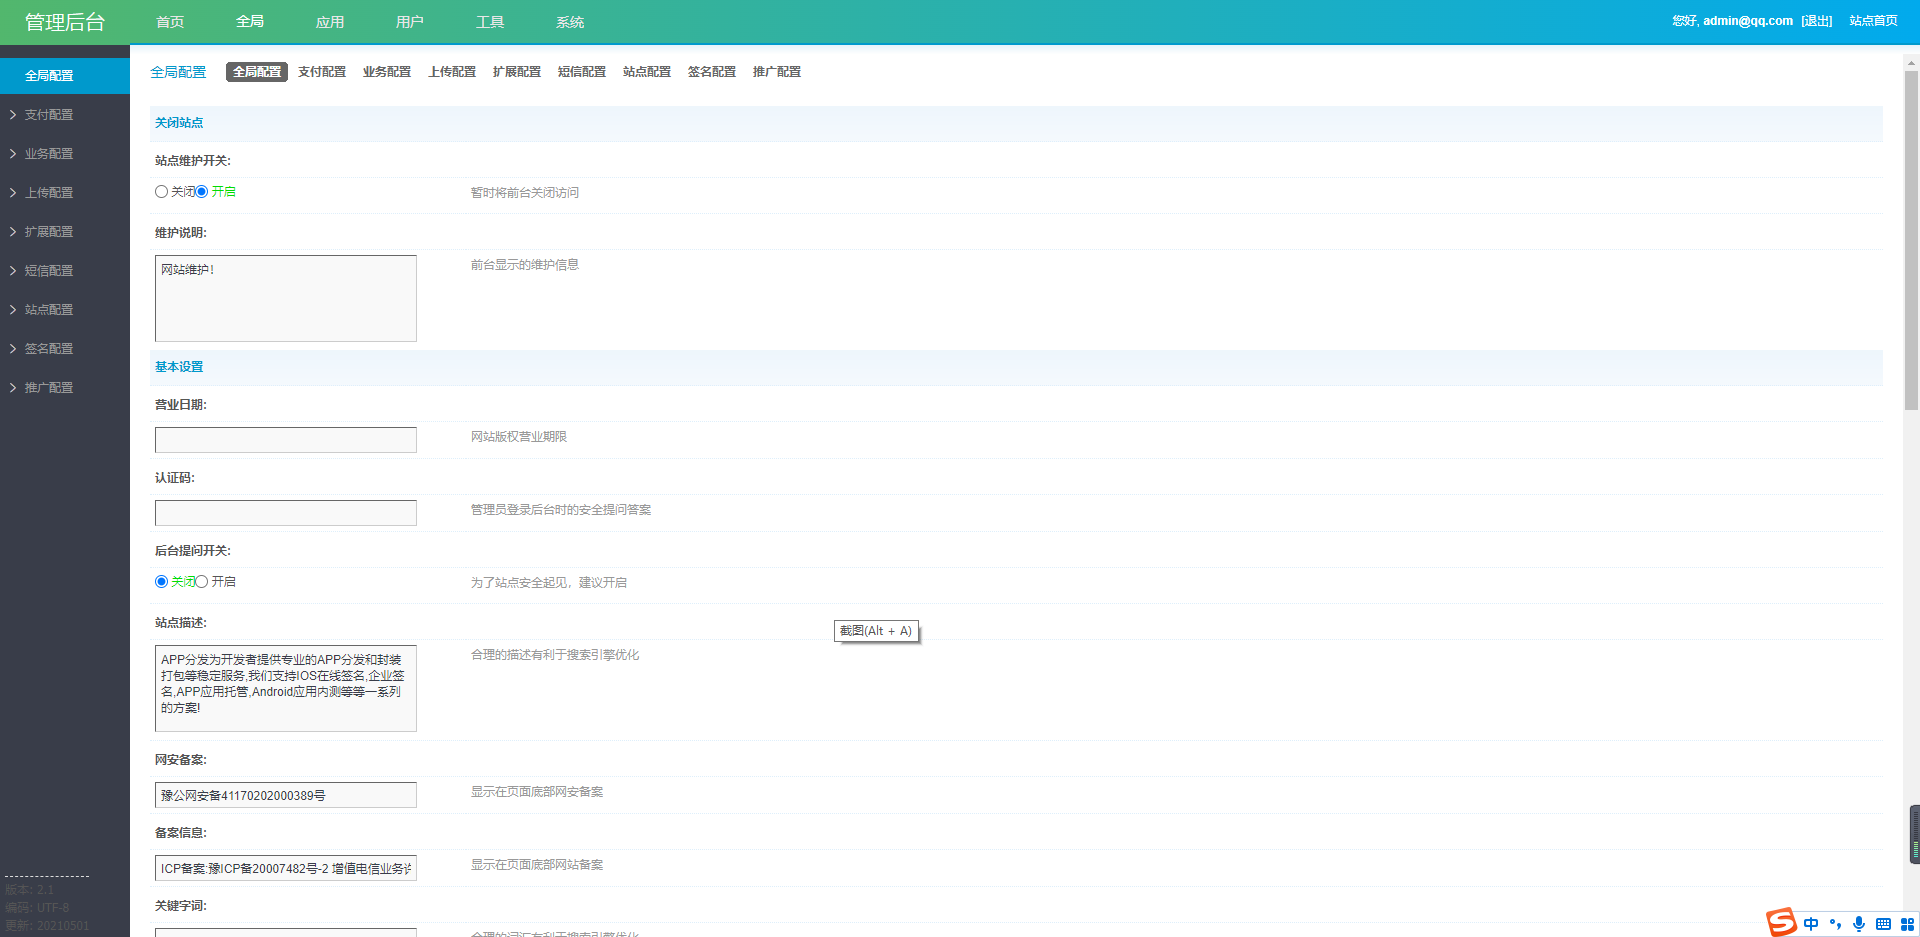The height and width of the screenshot is (937, 1920).
Task: Click the punctuation mode icon in IME bar
Action: (x=1835, y=924)
